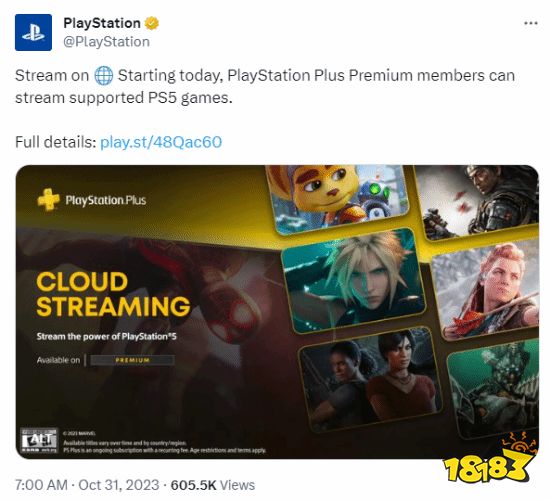The image size is (550, 500).
Task: Select the Ghost of Tsushima samurai thumbnail
Action: point(478,202)
